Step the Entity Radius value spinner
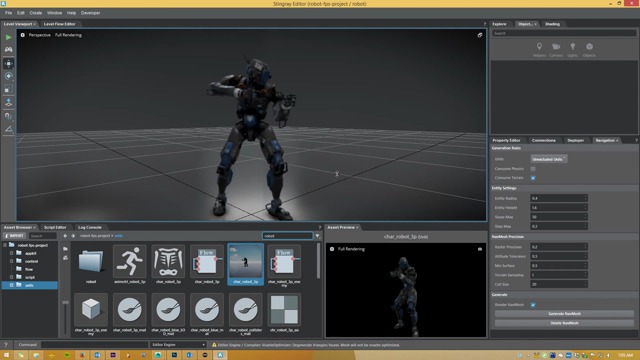Image resolution: width=640 pixels, height=360 pixels. click(585, 198)
